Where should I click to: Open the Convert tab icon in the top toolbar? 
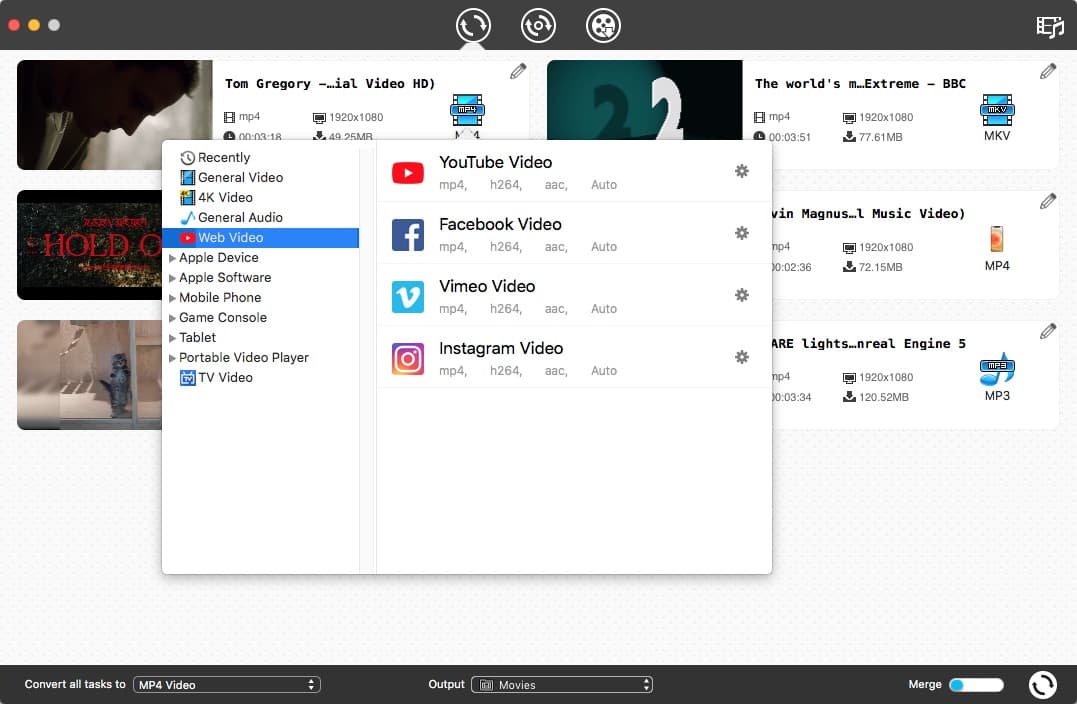[x=473, y=25]
